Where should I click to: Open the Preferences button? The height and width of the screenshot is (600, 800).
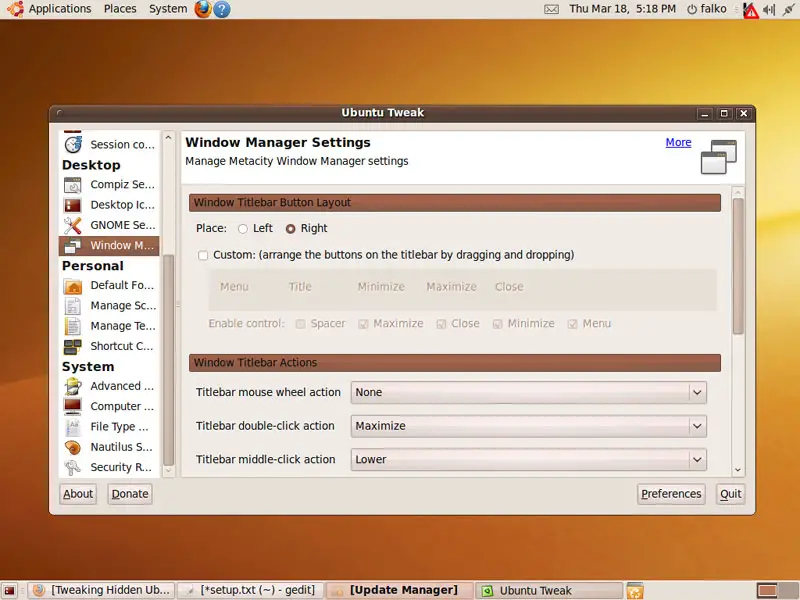click(671, 494)
